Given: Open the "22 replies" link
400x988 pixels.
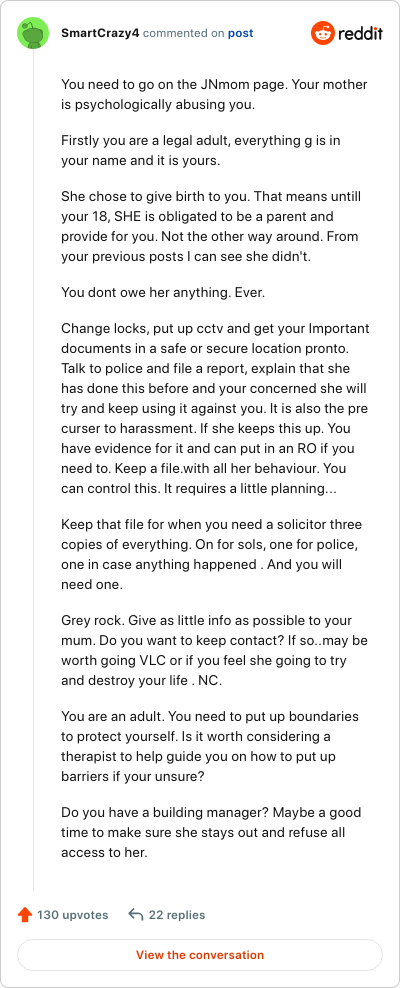Looking at the screenshot, I should [177, 915].
